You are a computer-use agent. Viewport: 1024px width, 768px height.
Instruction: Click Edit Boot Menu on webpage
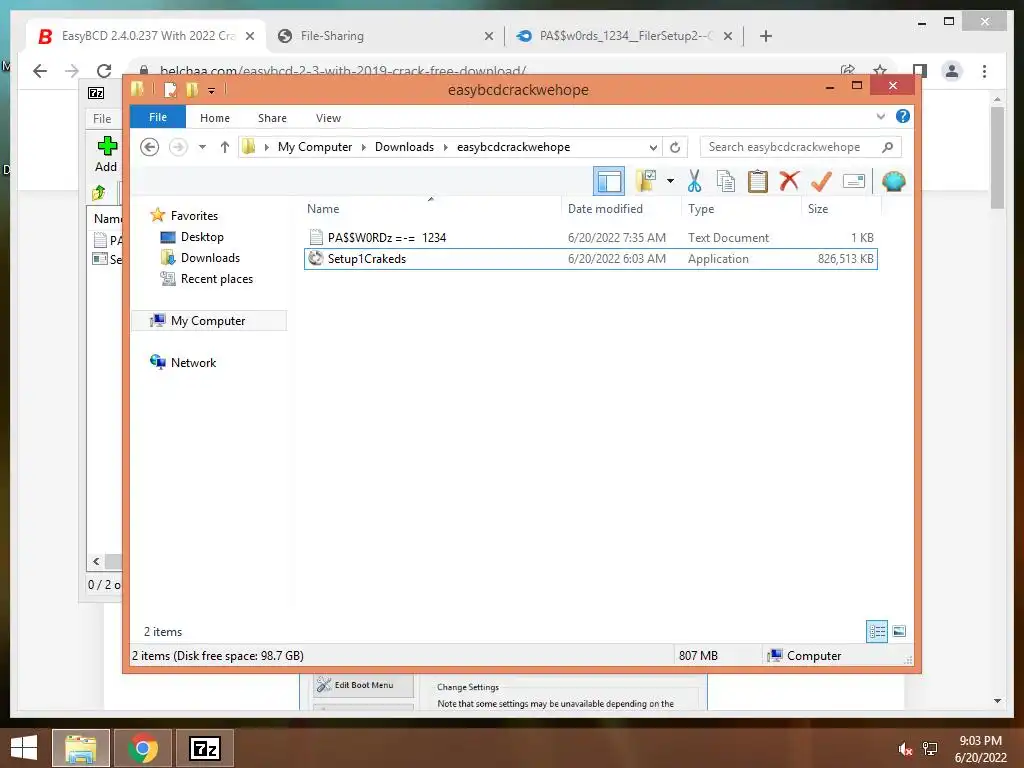tap(363, 684)
